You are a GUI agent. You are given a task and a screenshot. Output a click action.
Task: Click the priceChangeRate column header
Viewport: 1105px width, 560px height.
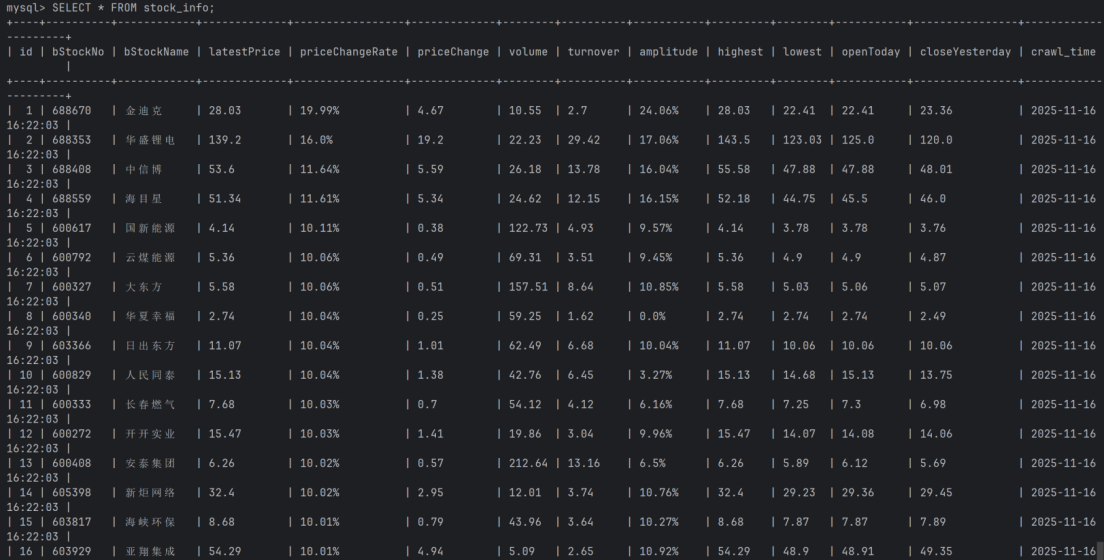click(349, 51)
